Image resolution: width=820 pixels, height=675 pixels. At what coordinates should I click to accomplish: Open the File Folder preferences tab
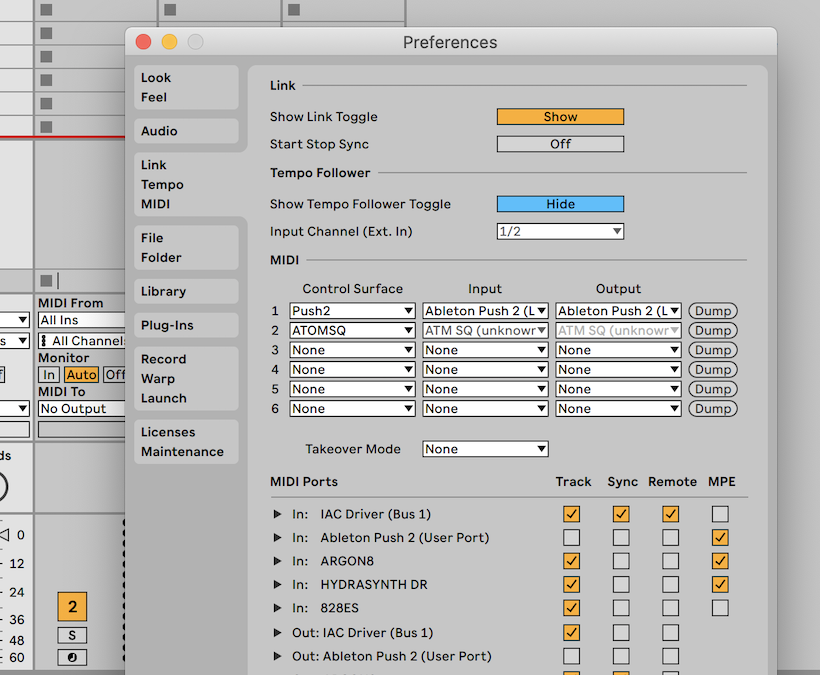(x=186, y=247)
